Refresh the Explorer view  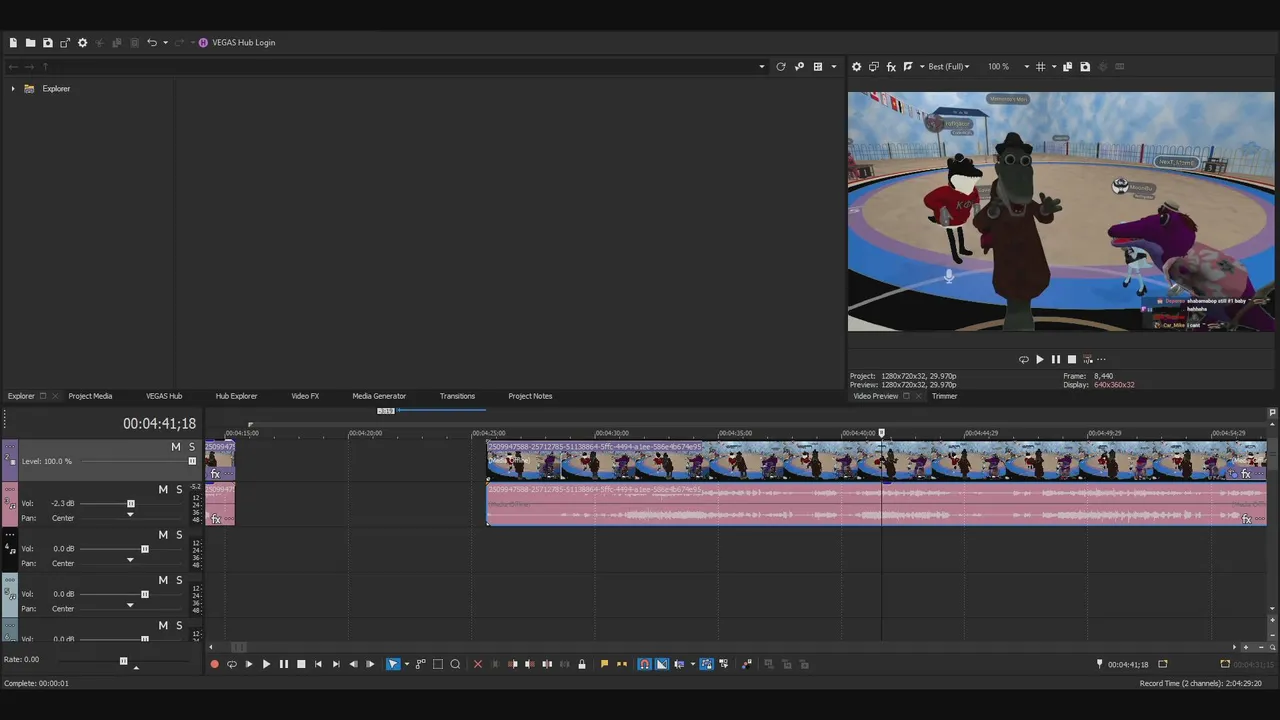click(781, 67)
